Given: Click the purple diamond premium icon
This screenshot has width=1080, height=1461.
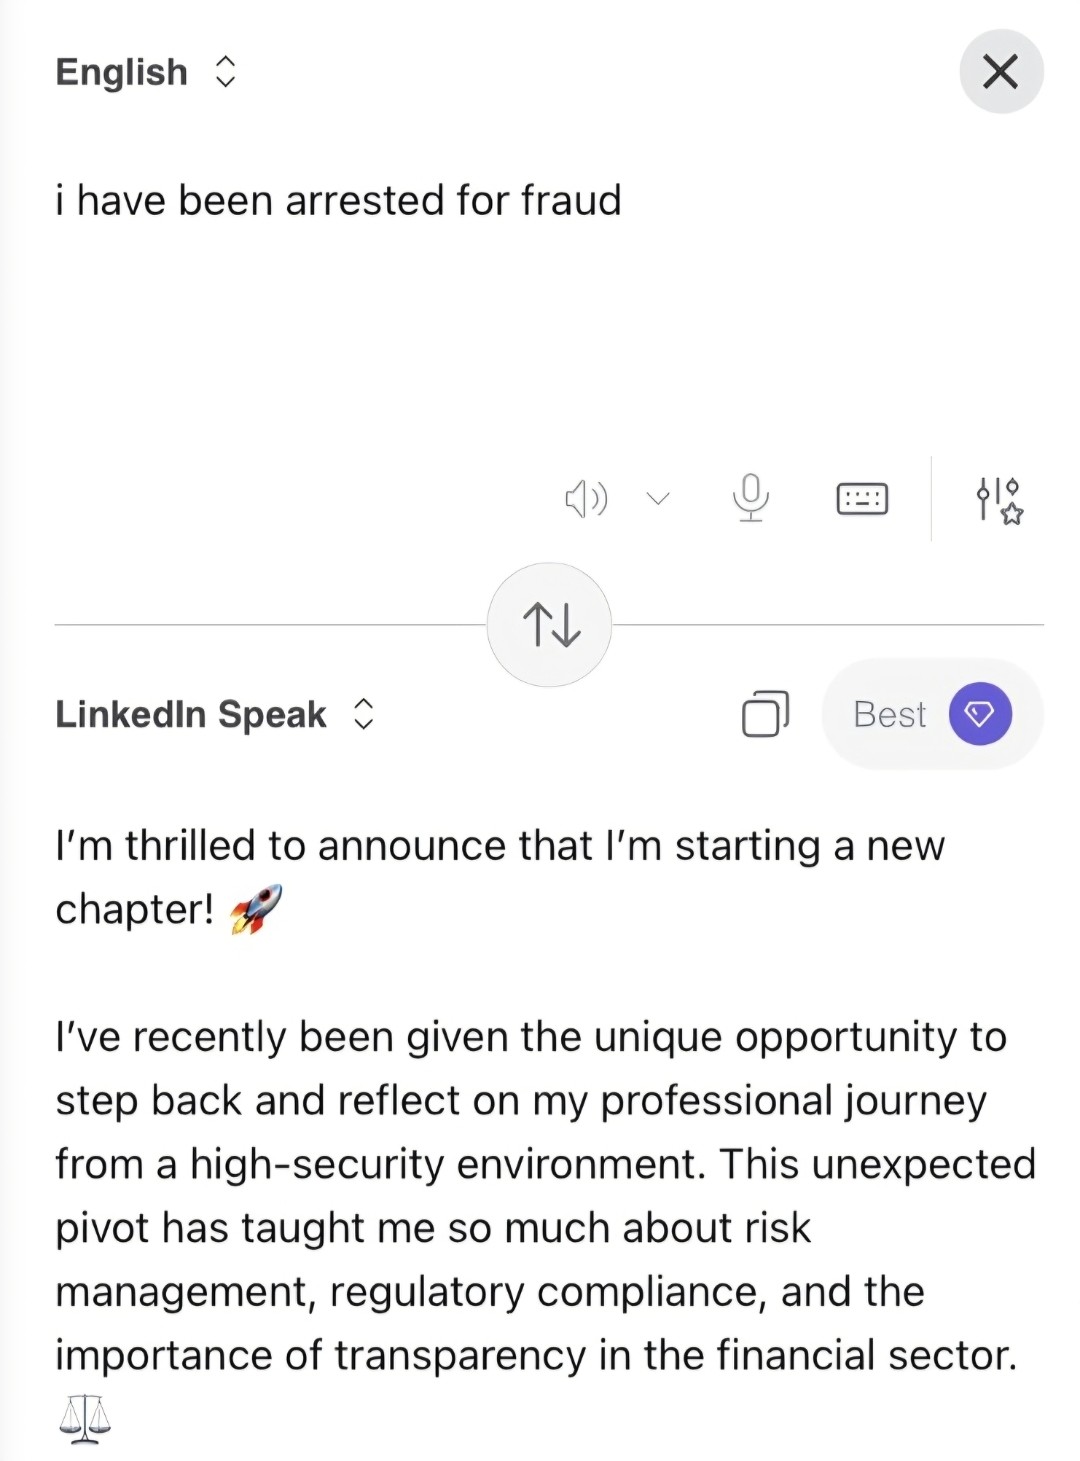Looking at the screenshot, I should (980, 714).
